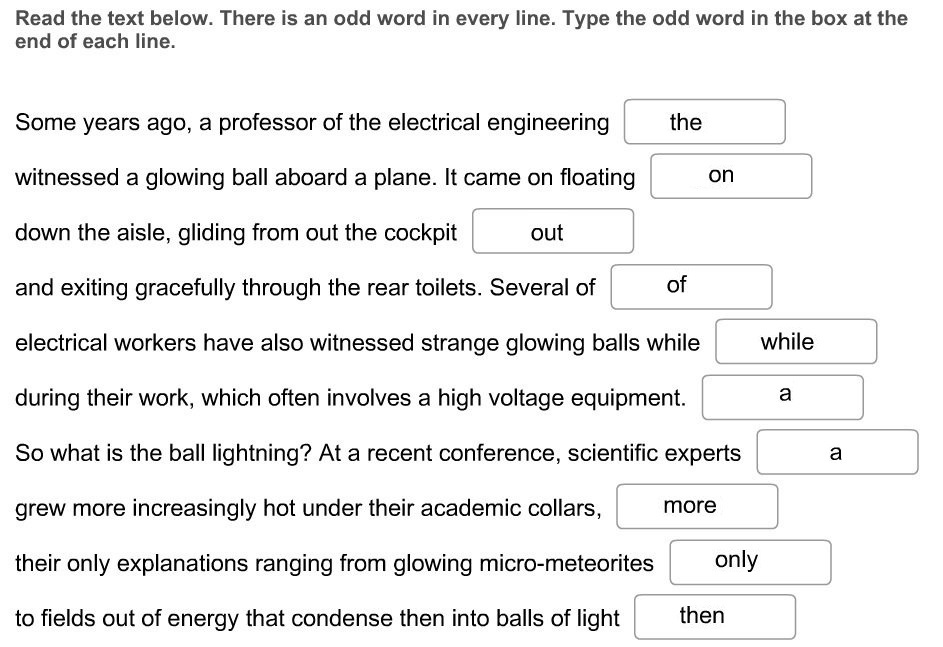Screen dimensions: 943x647
Task: Click the answer field containing "only"
Action: (x=750, y=562)
